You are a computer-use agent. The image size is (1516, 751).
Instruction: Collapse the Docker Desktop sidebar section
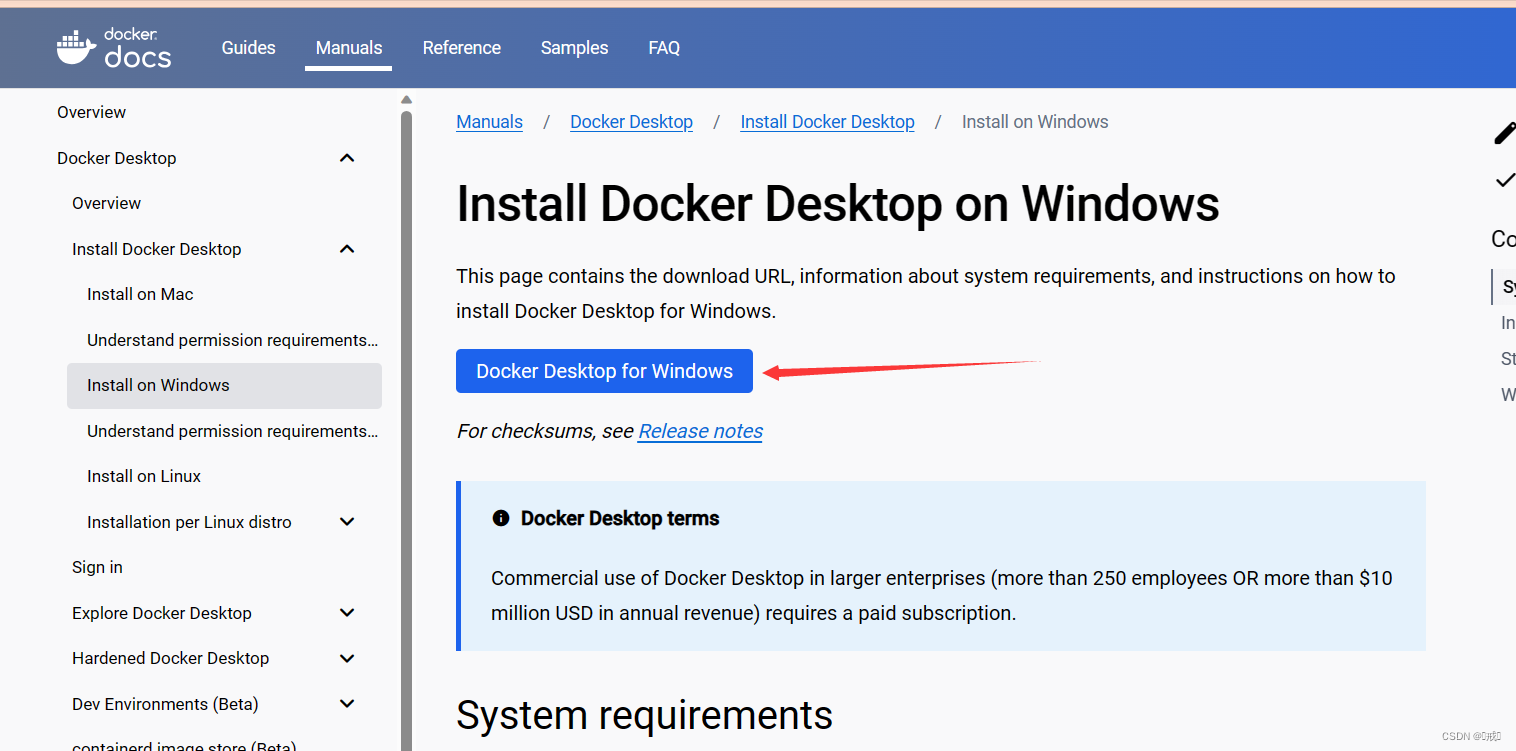347,158
